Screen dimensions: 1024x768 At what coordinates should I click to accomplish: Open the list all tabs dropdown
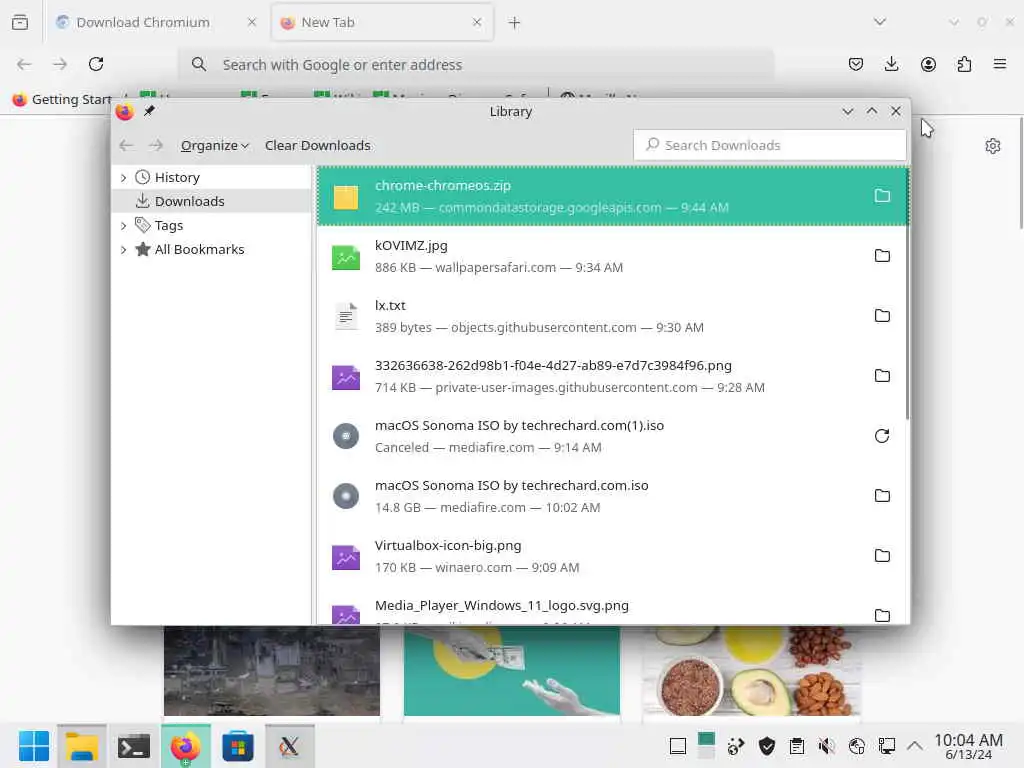coord(880,22)
